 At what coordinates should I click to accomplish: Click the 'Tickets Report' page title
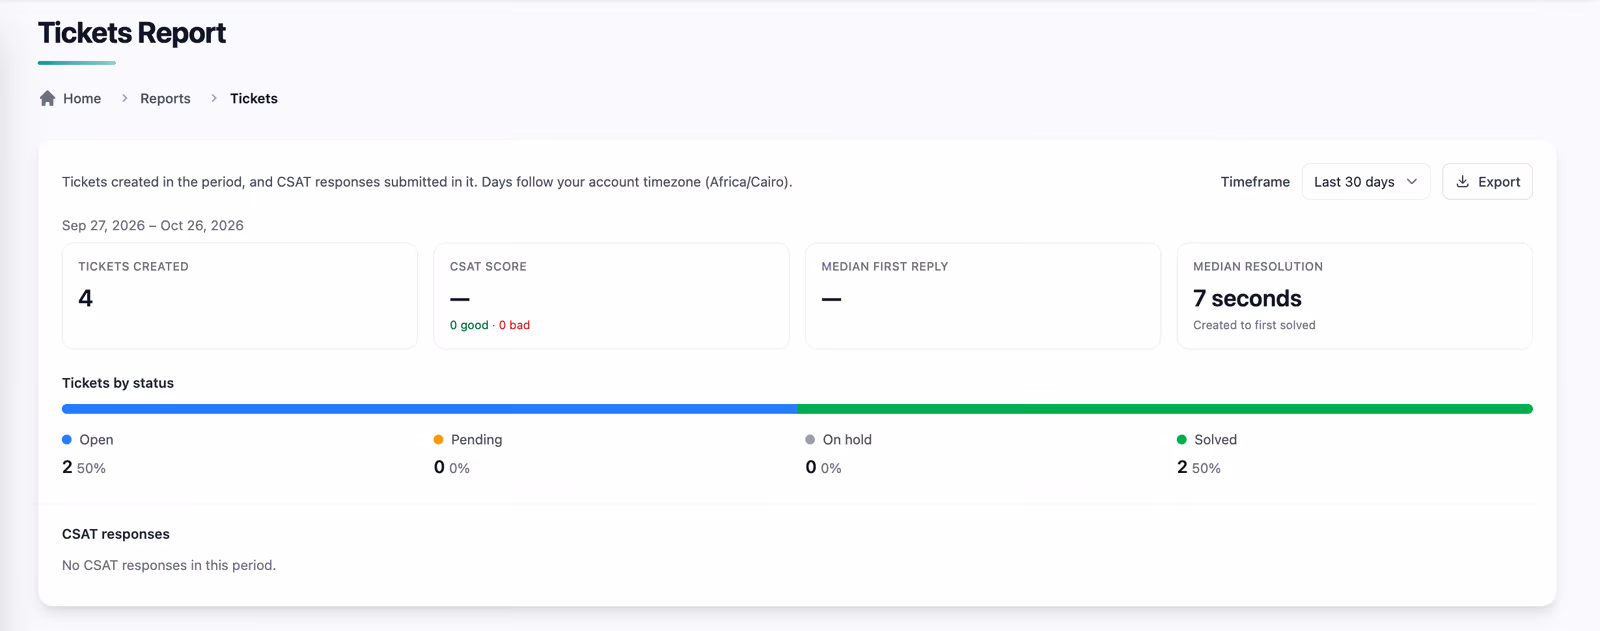point(132,33)
